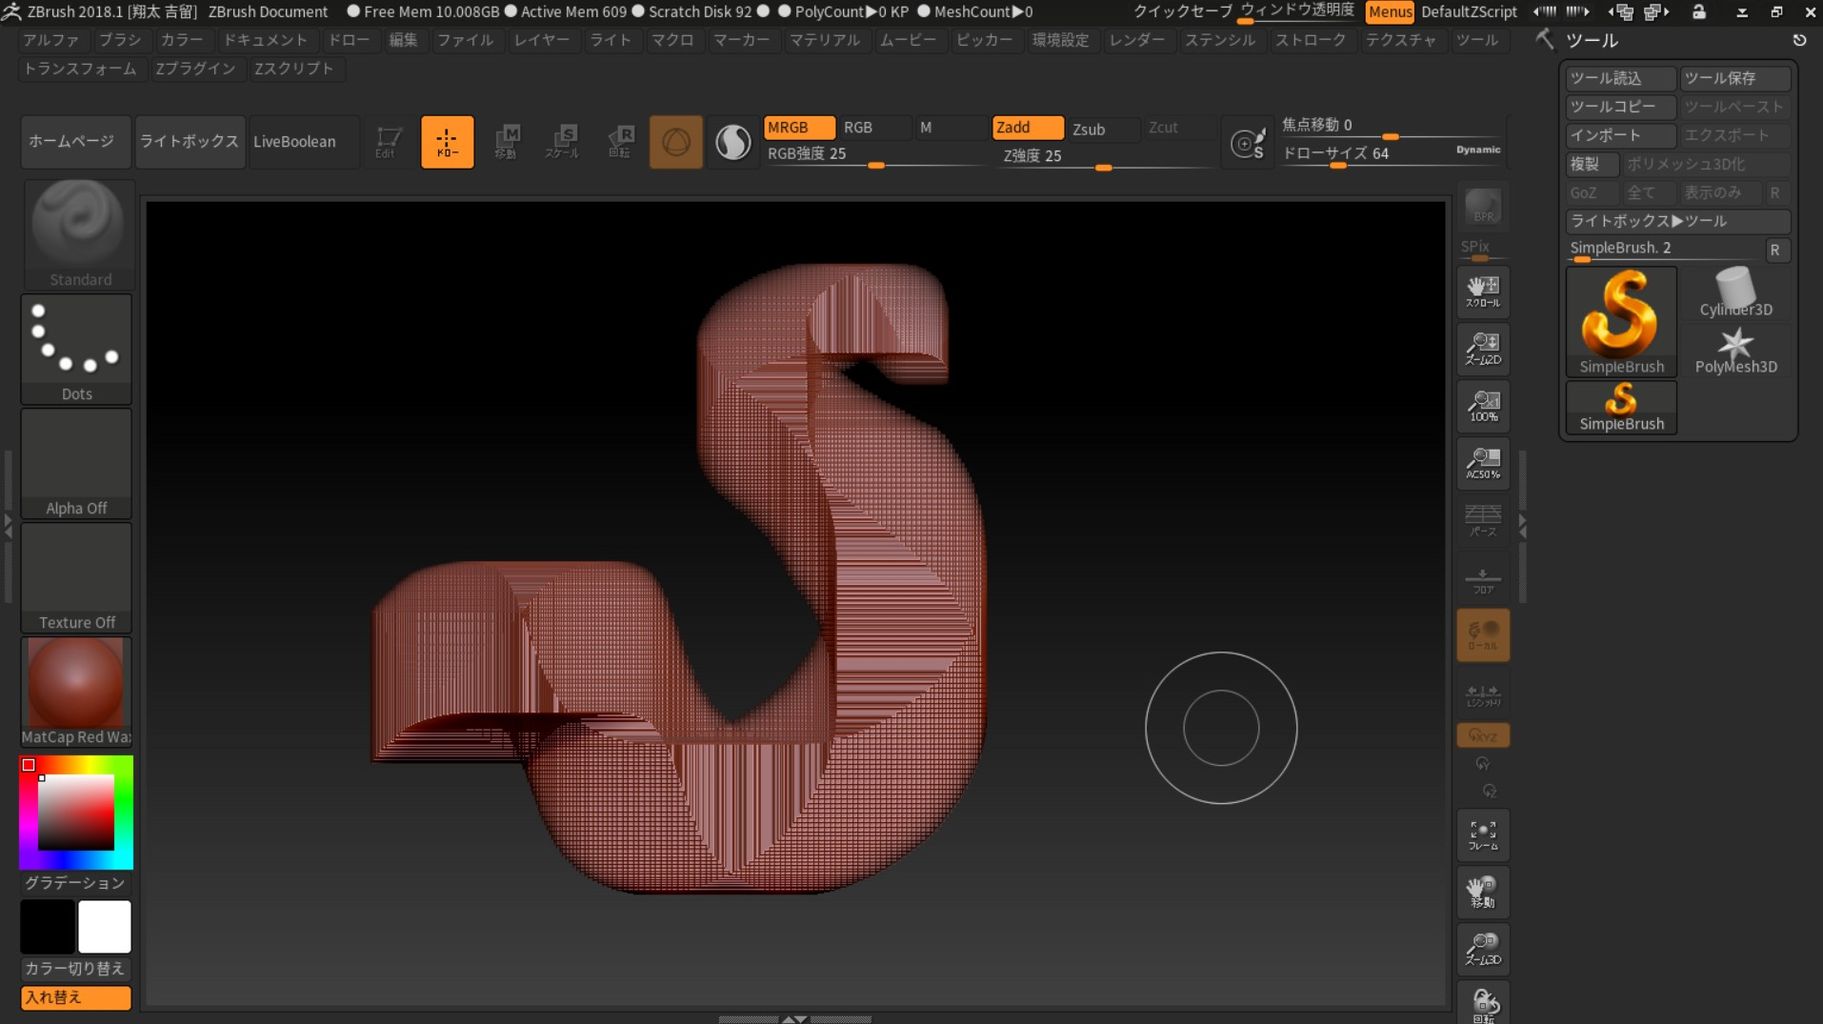Click the BPR render icon
The height and width of the screenshot is (1024, 1823).
click(1483, 207)
